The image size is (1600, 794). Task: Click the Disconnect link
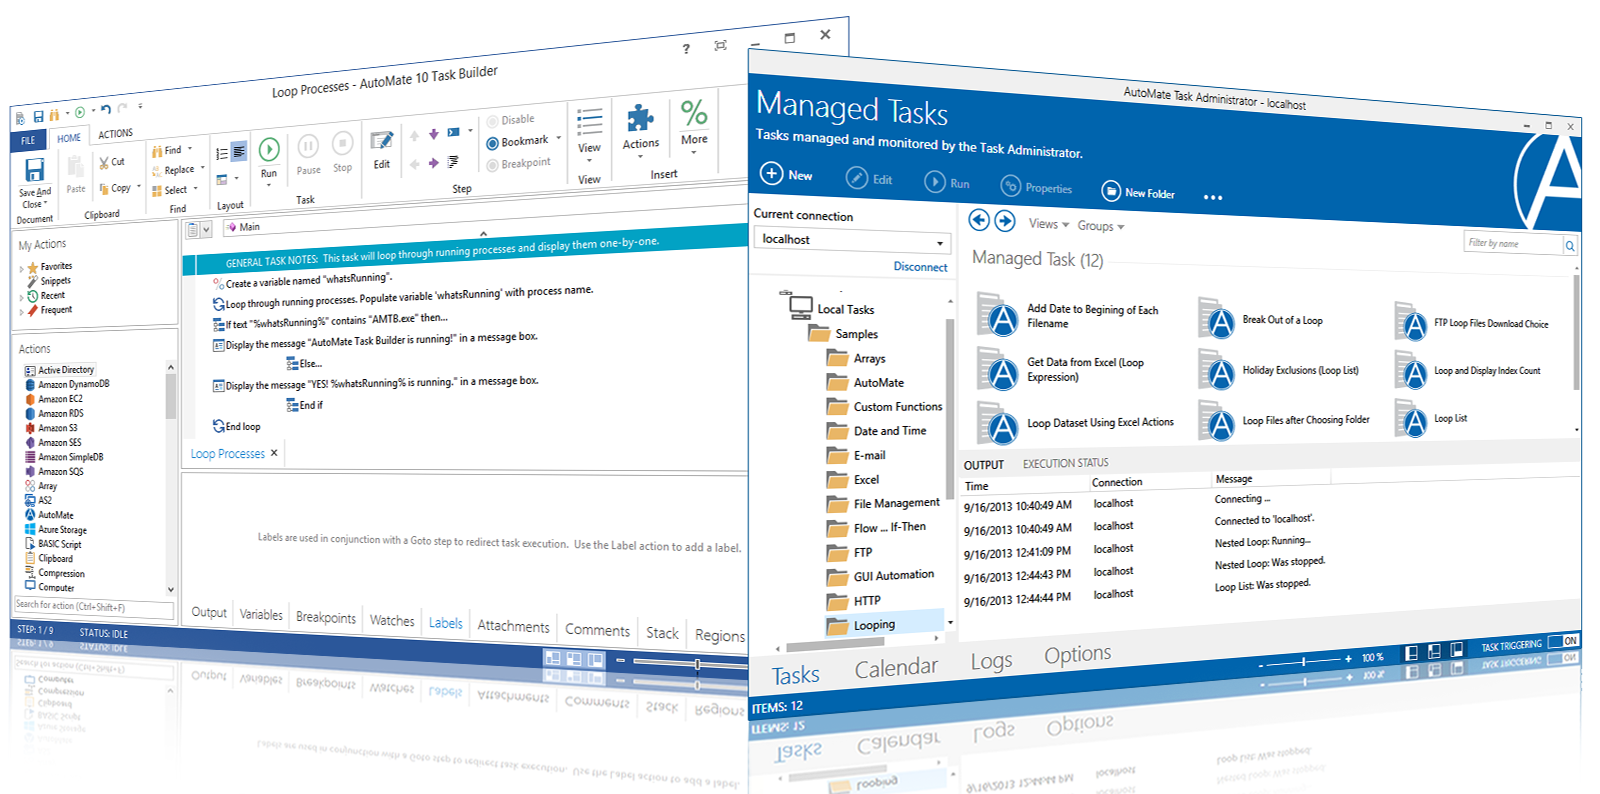[920, 267]
